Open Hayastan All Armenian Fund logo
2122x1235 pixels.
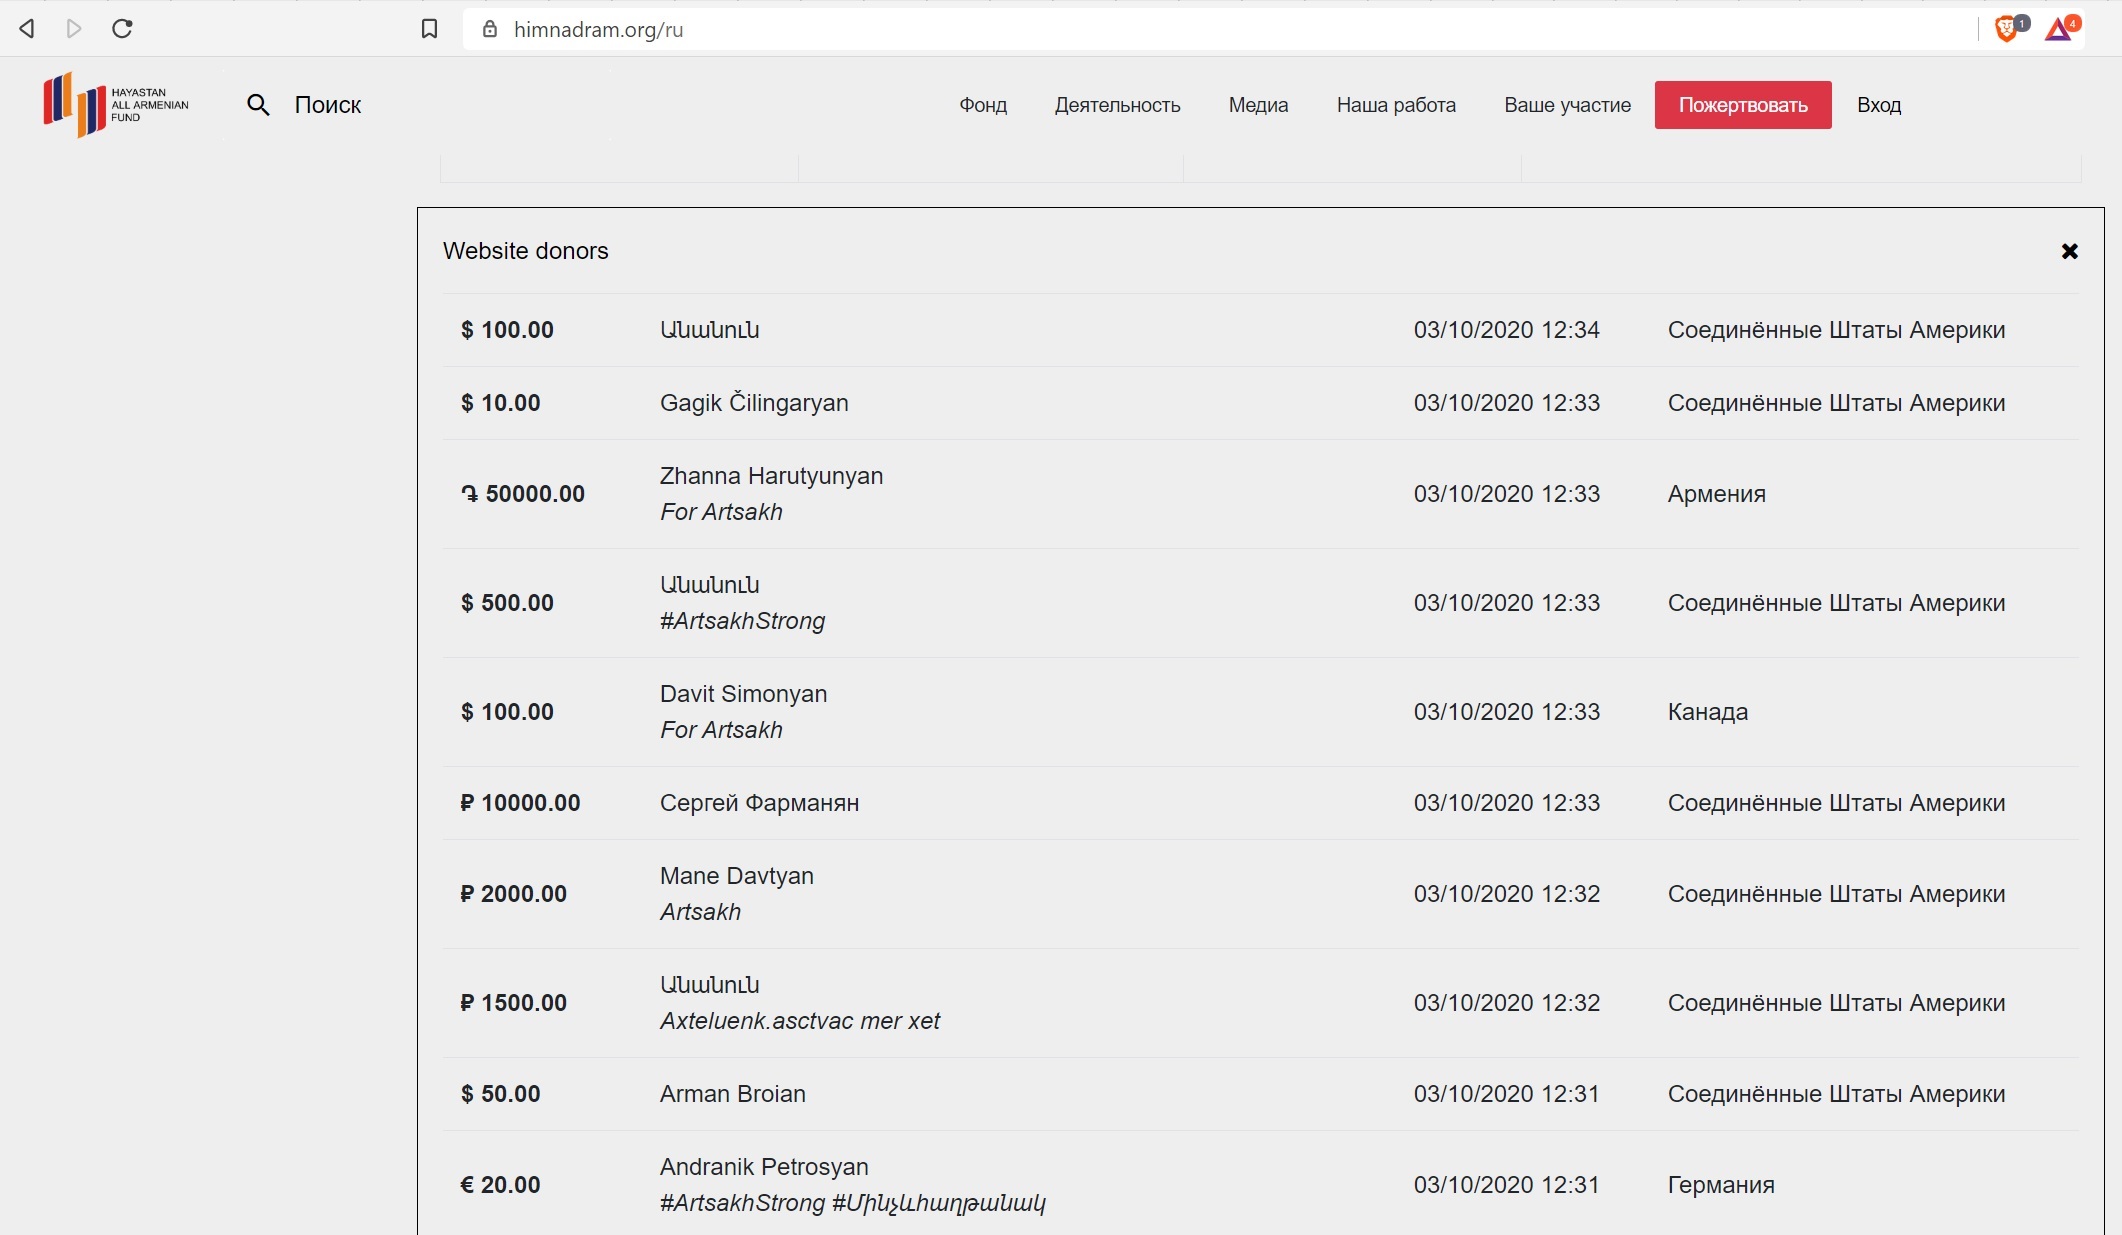[115, 104]
